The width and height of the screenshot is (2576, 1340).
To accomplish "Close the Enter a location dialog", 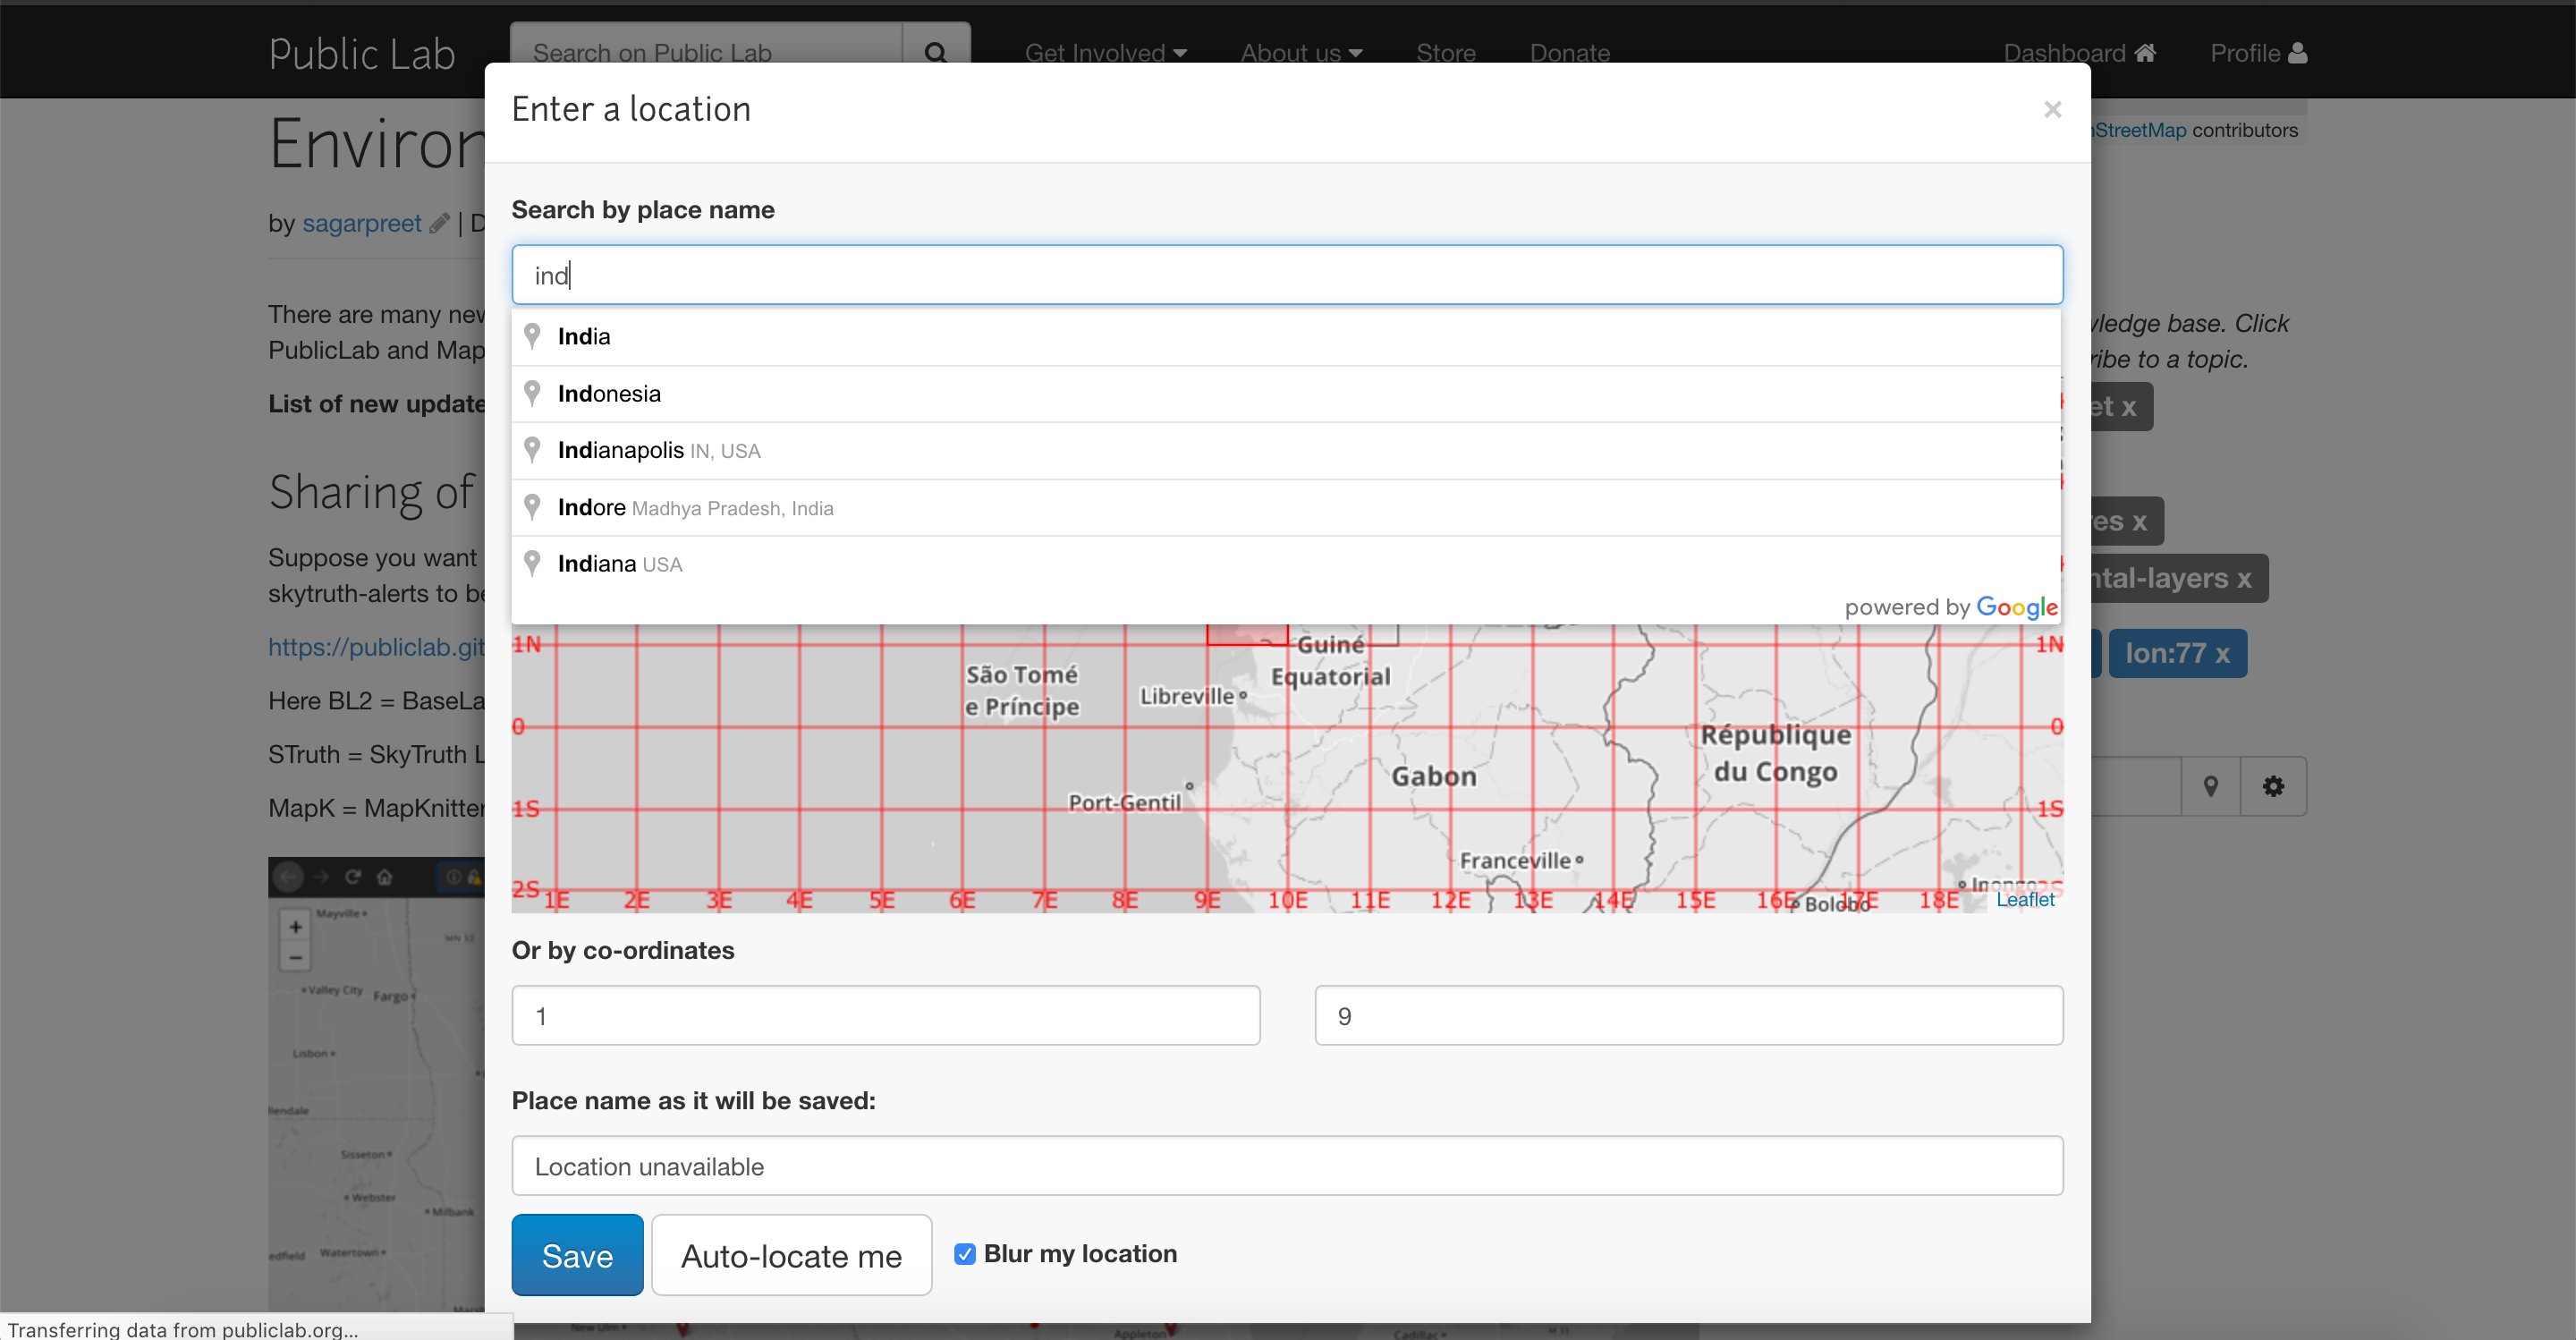I will click(x=2052, y=109).
